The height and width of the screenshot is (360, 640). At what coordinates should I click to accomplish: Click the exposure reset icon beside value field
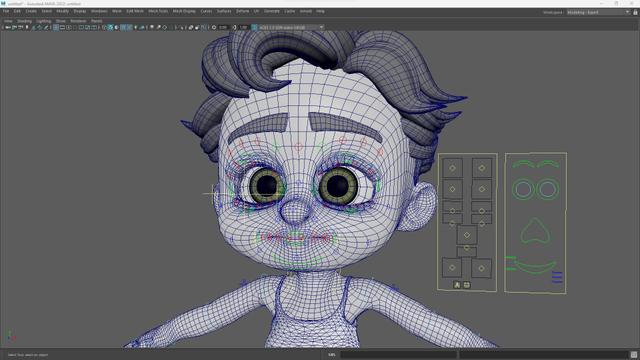pos(214,27)
